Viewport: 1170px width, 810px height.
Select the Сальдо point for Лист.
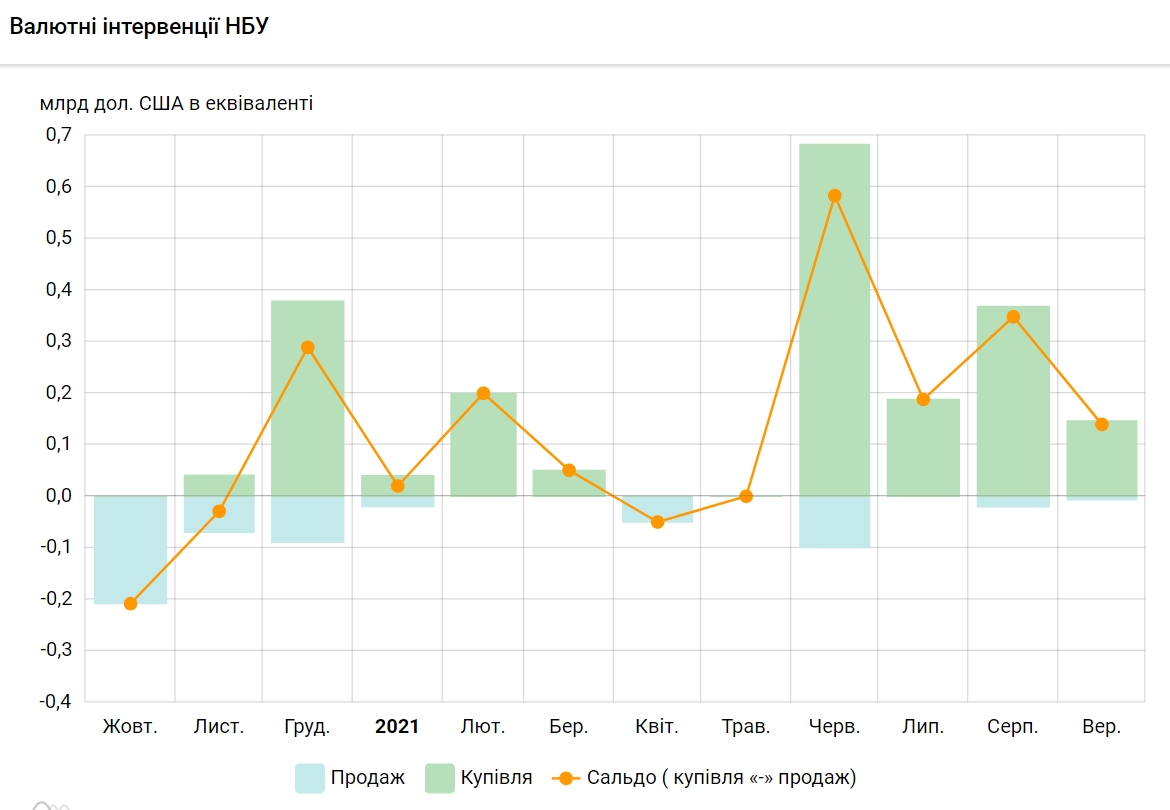[219, 511]
